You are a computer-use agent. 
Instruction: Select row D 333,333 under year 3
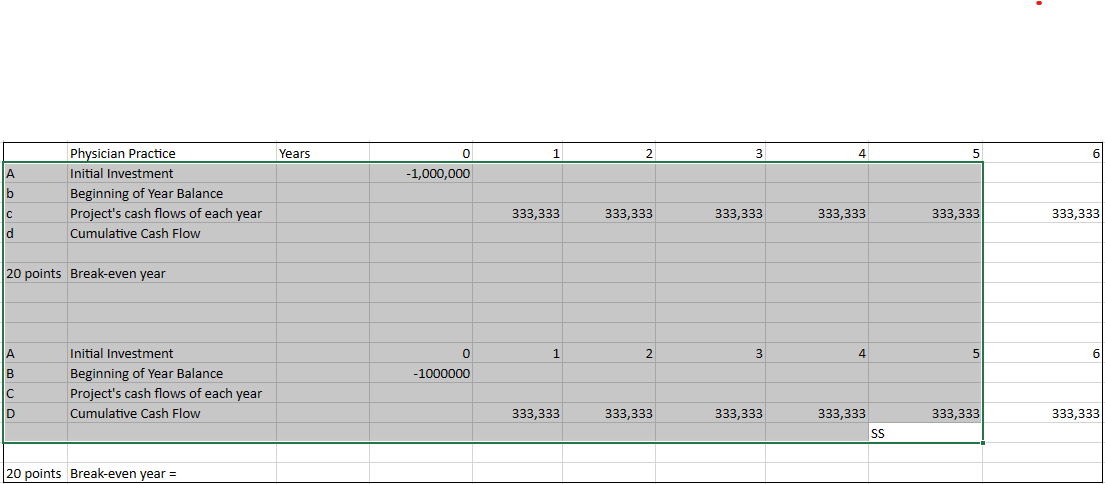click(x=710, y=414)
